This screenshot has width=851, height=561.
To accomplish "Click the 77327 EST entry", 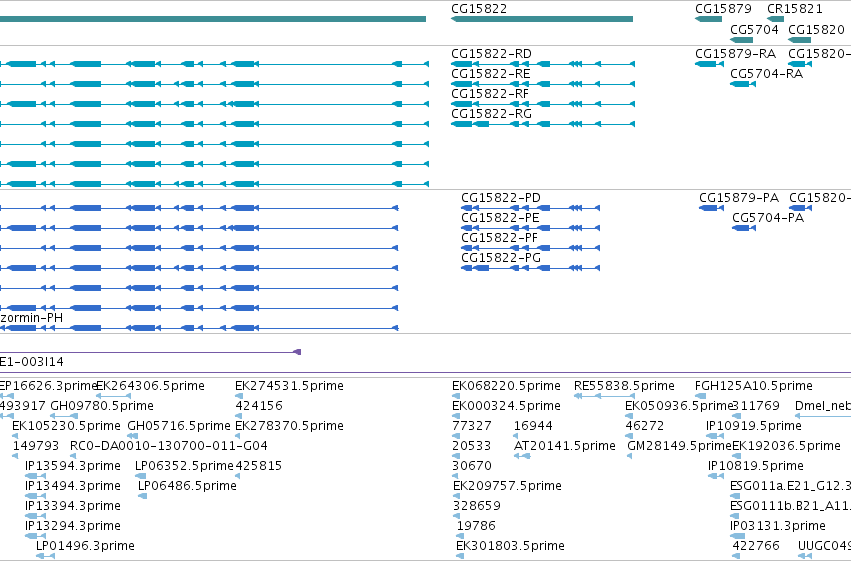I will (x=472, y=426).
